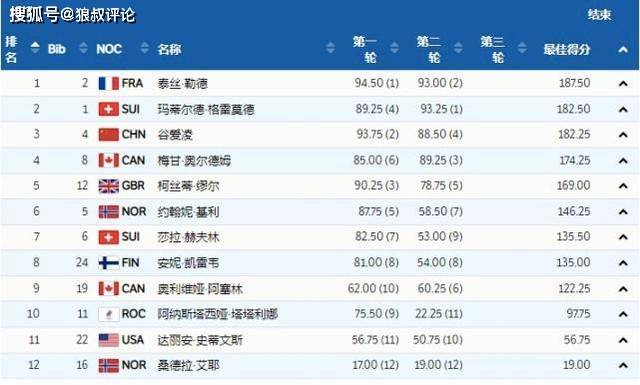Open athlete name 谷爱凌
The image size is (640, 385).
(175, 135)
